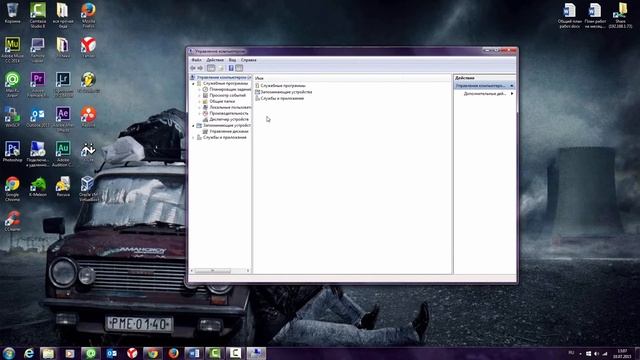Viewport: 640px width, 360px height.
Task: Open Outlook 2013 desktop shortcut
Action: 38,117
